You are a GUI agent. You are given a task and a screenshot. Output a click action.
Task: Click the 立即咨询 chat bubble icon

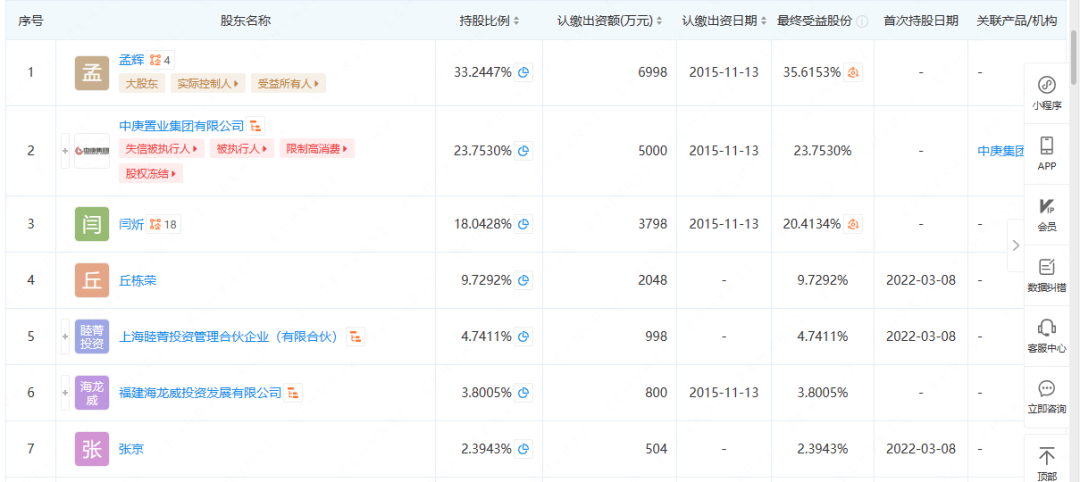tap(1046, 389)
